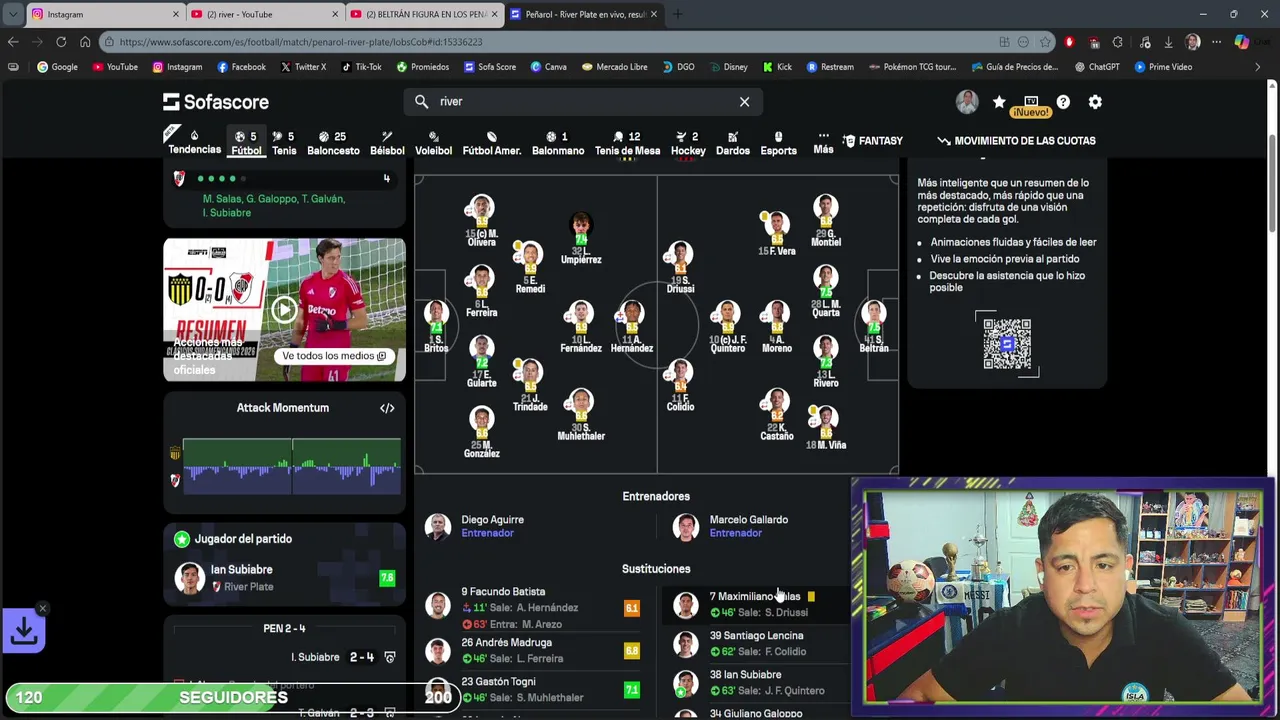
Task: Select the Voleibol sport tab
Action: tap(433, 143)
